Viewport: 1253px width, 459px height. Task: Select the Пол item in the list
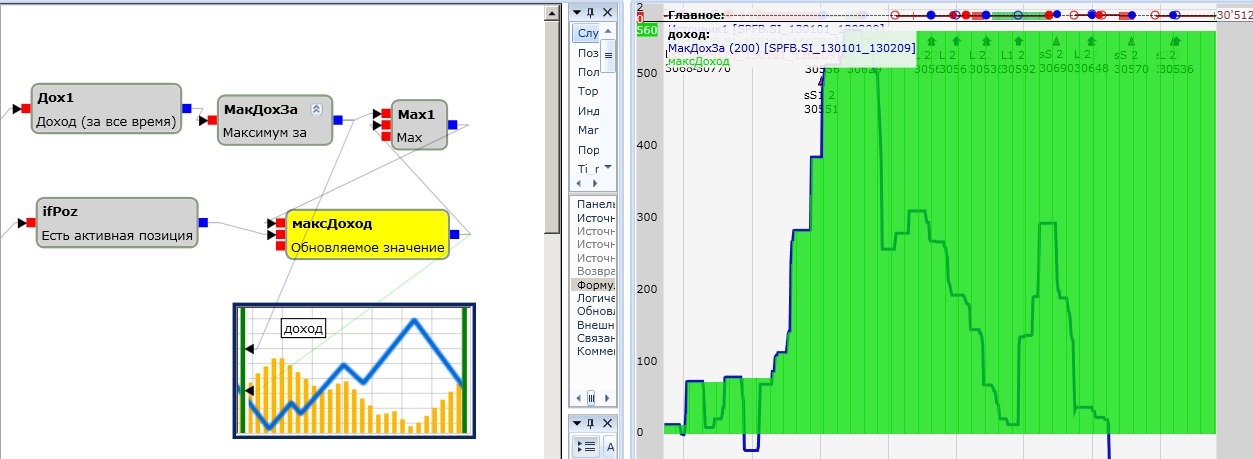(x=587, y=72)
